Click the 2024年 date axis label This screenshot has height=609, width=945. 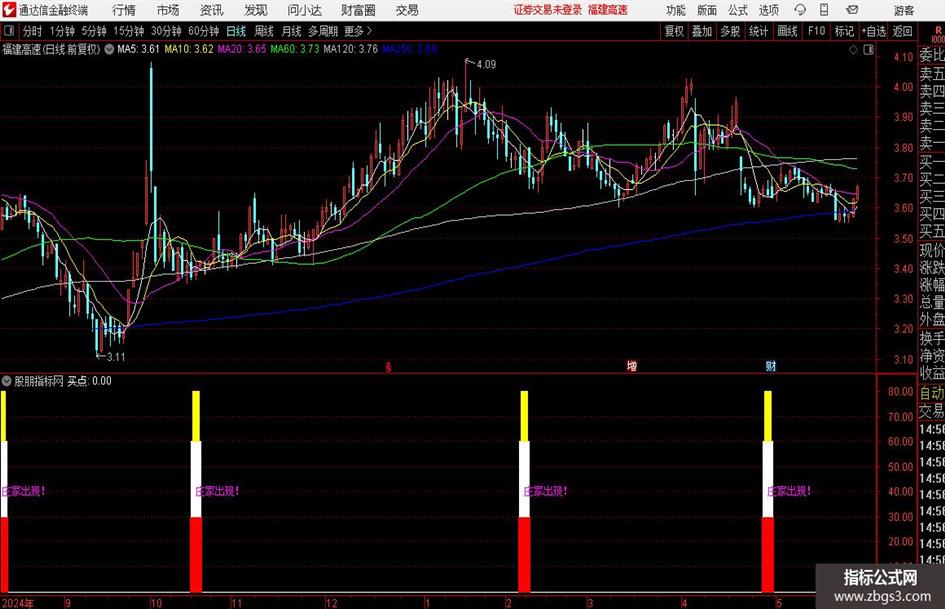[x=18, y=603]
